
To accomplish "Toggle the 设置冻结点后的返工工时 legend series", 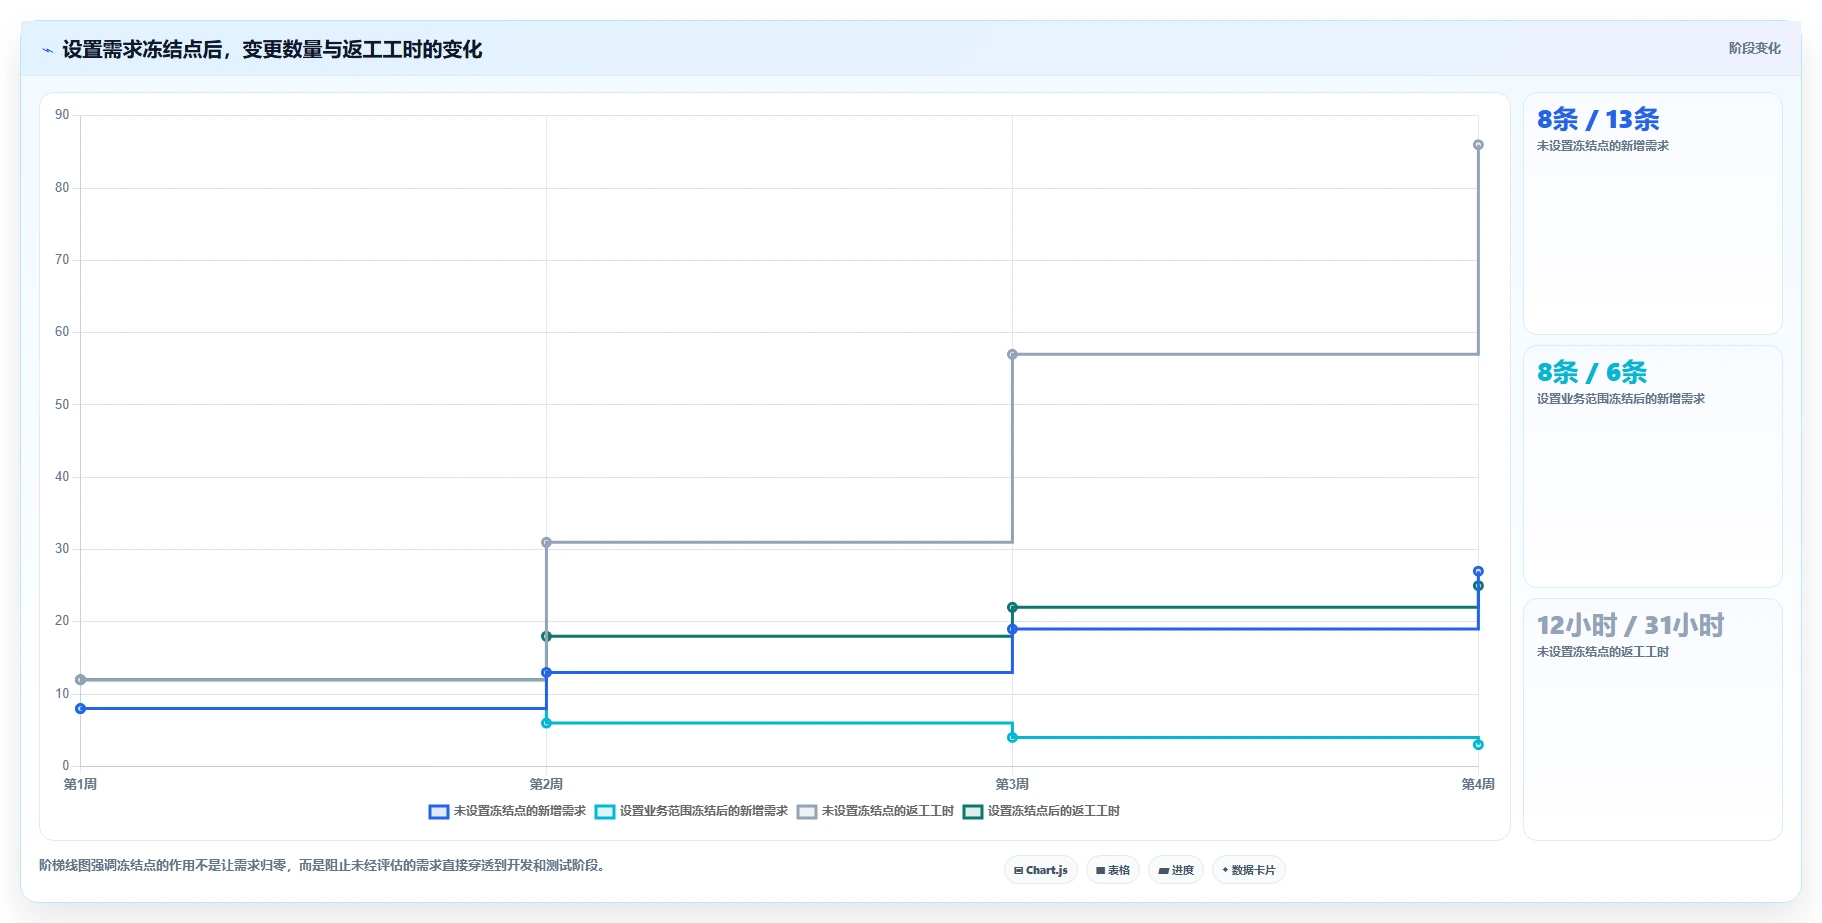I will (x=1041, y=811).
